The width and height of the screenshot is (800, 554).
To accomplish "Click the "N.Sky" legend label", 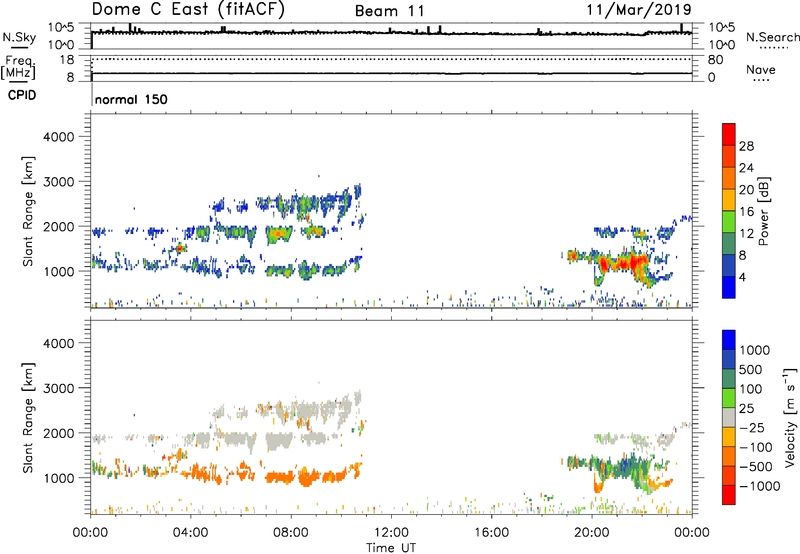I will [19, 37].
